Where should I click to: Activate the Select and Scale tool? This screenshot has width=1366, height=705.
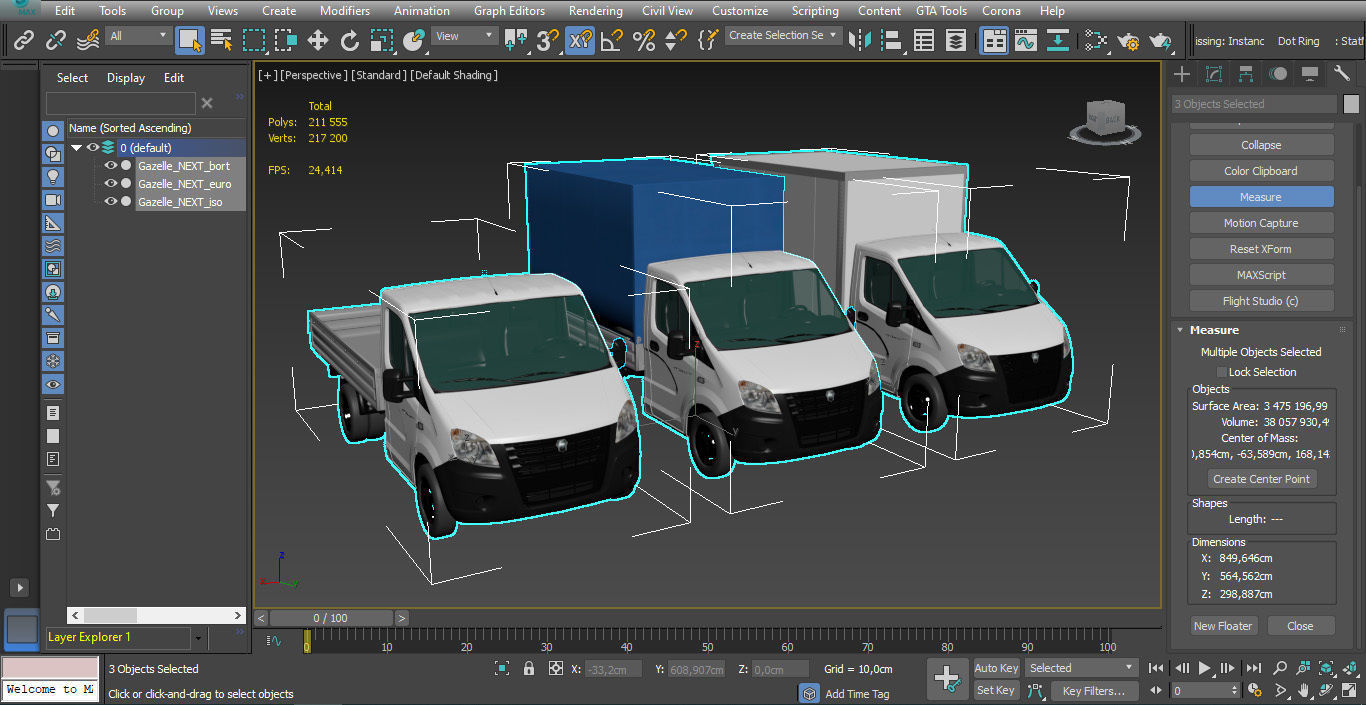pyautogui.click(x=382, y=40)
